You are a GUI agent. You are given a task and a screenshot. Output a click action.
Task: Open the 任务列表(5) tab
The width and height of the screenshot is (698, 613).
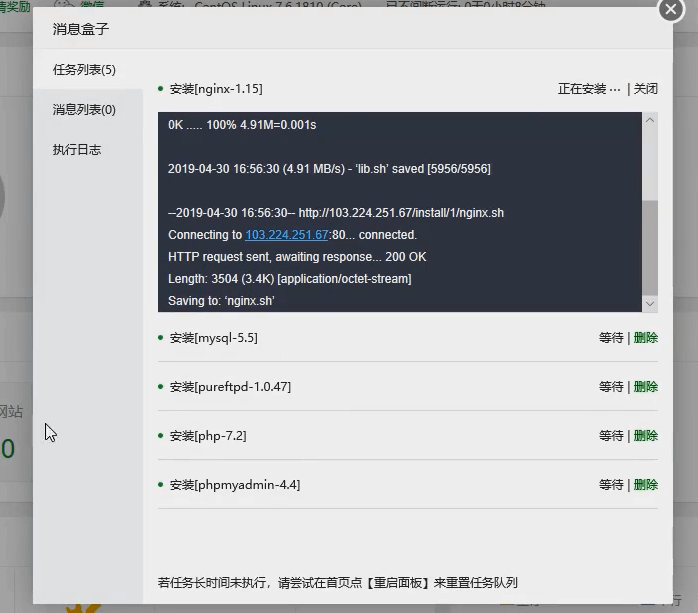[x=84, y=70]
